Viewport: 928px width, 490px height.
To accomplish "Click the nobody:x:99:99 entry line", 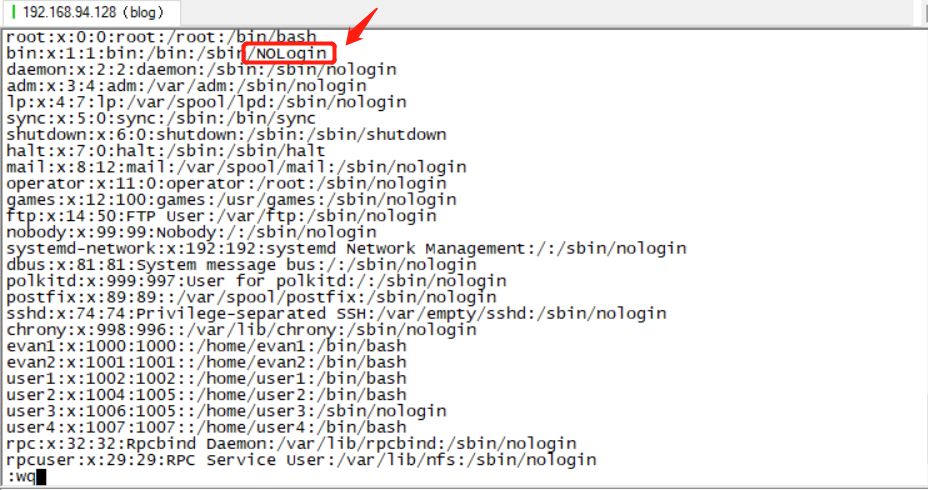I will coord(191,233).
